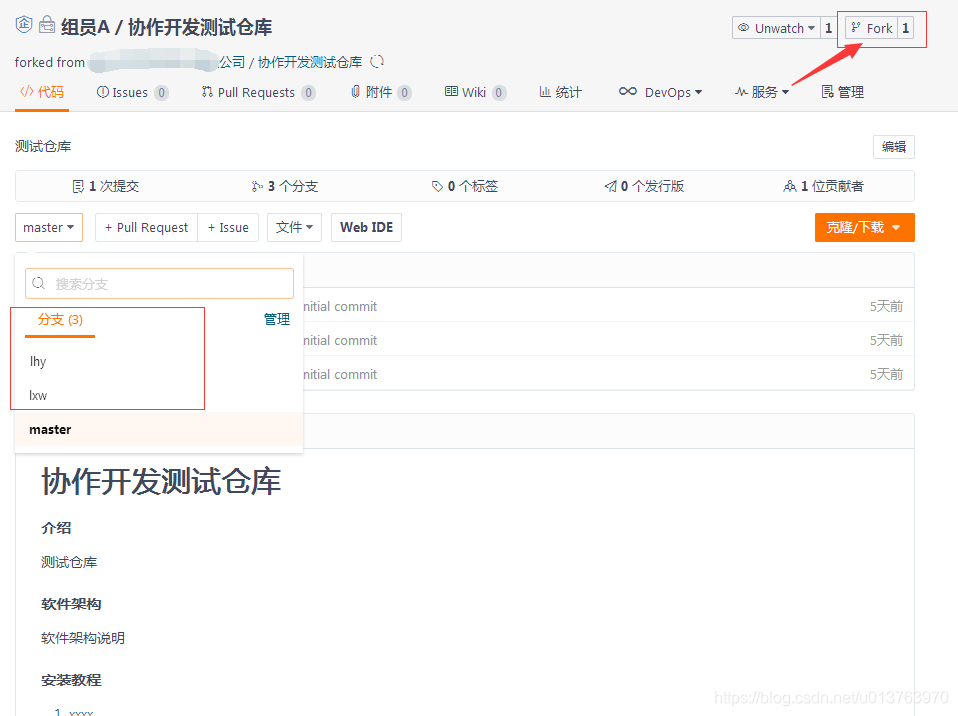Click the pulse icon on 服务
Viewport: 958px width, 716px height.
tap(741, 92)
